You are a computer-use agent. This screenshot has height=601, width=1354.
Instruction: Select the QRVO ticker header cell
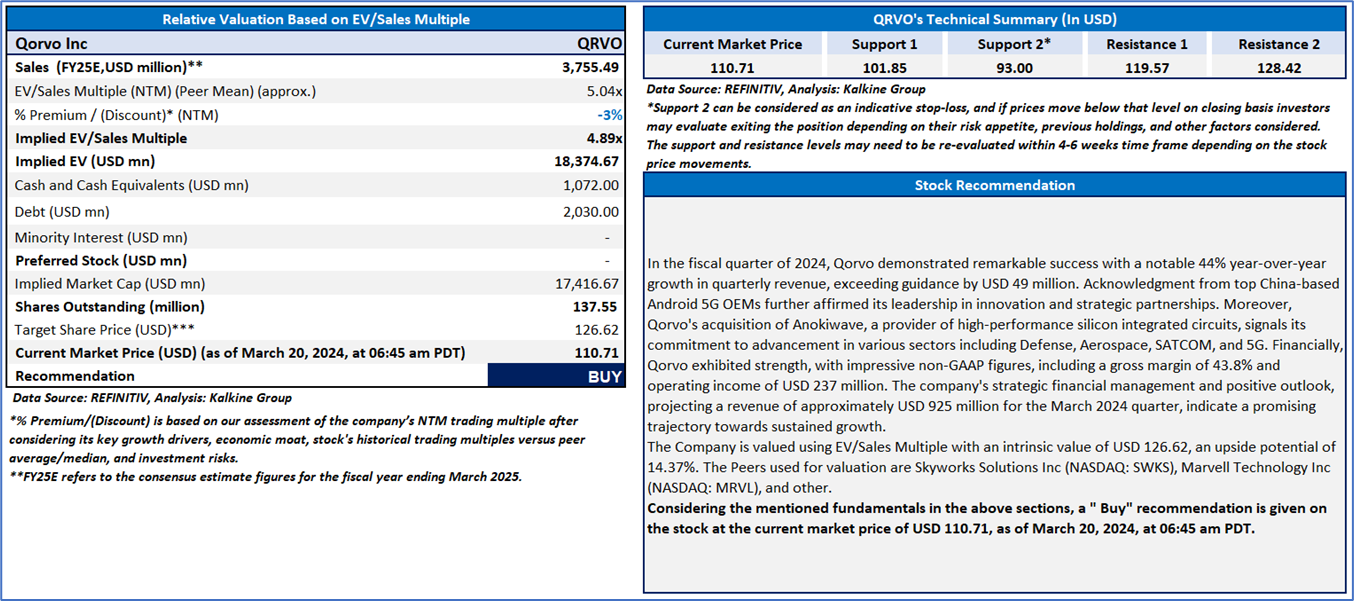click(600, 44)
